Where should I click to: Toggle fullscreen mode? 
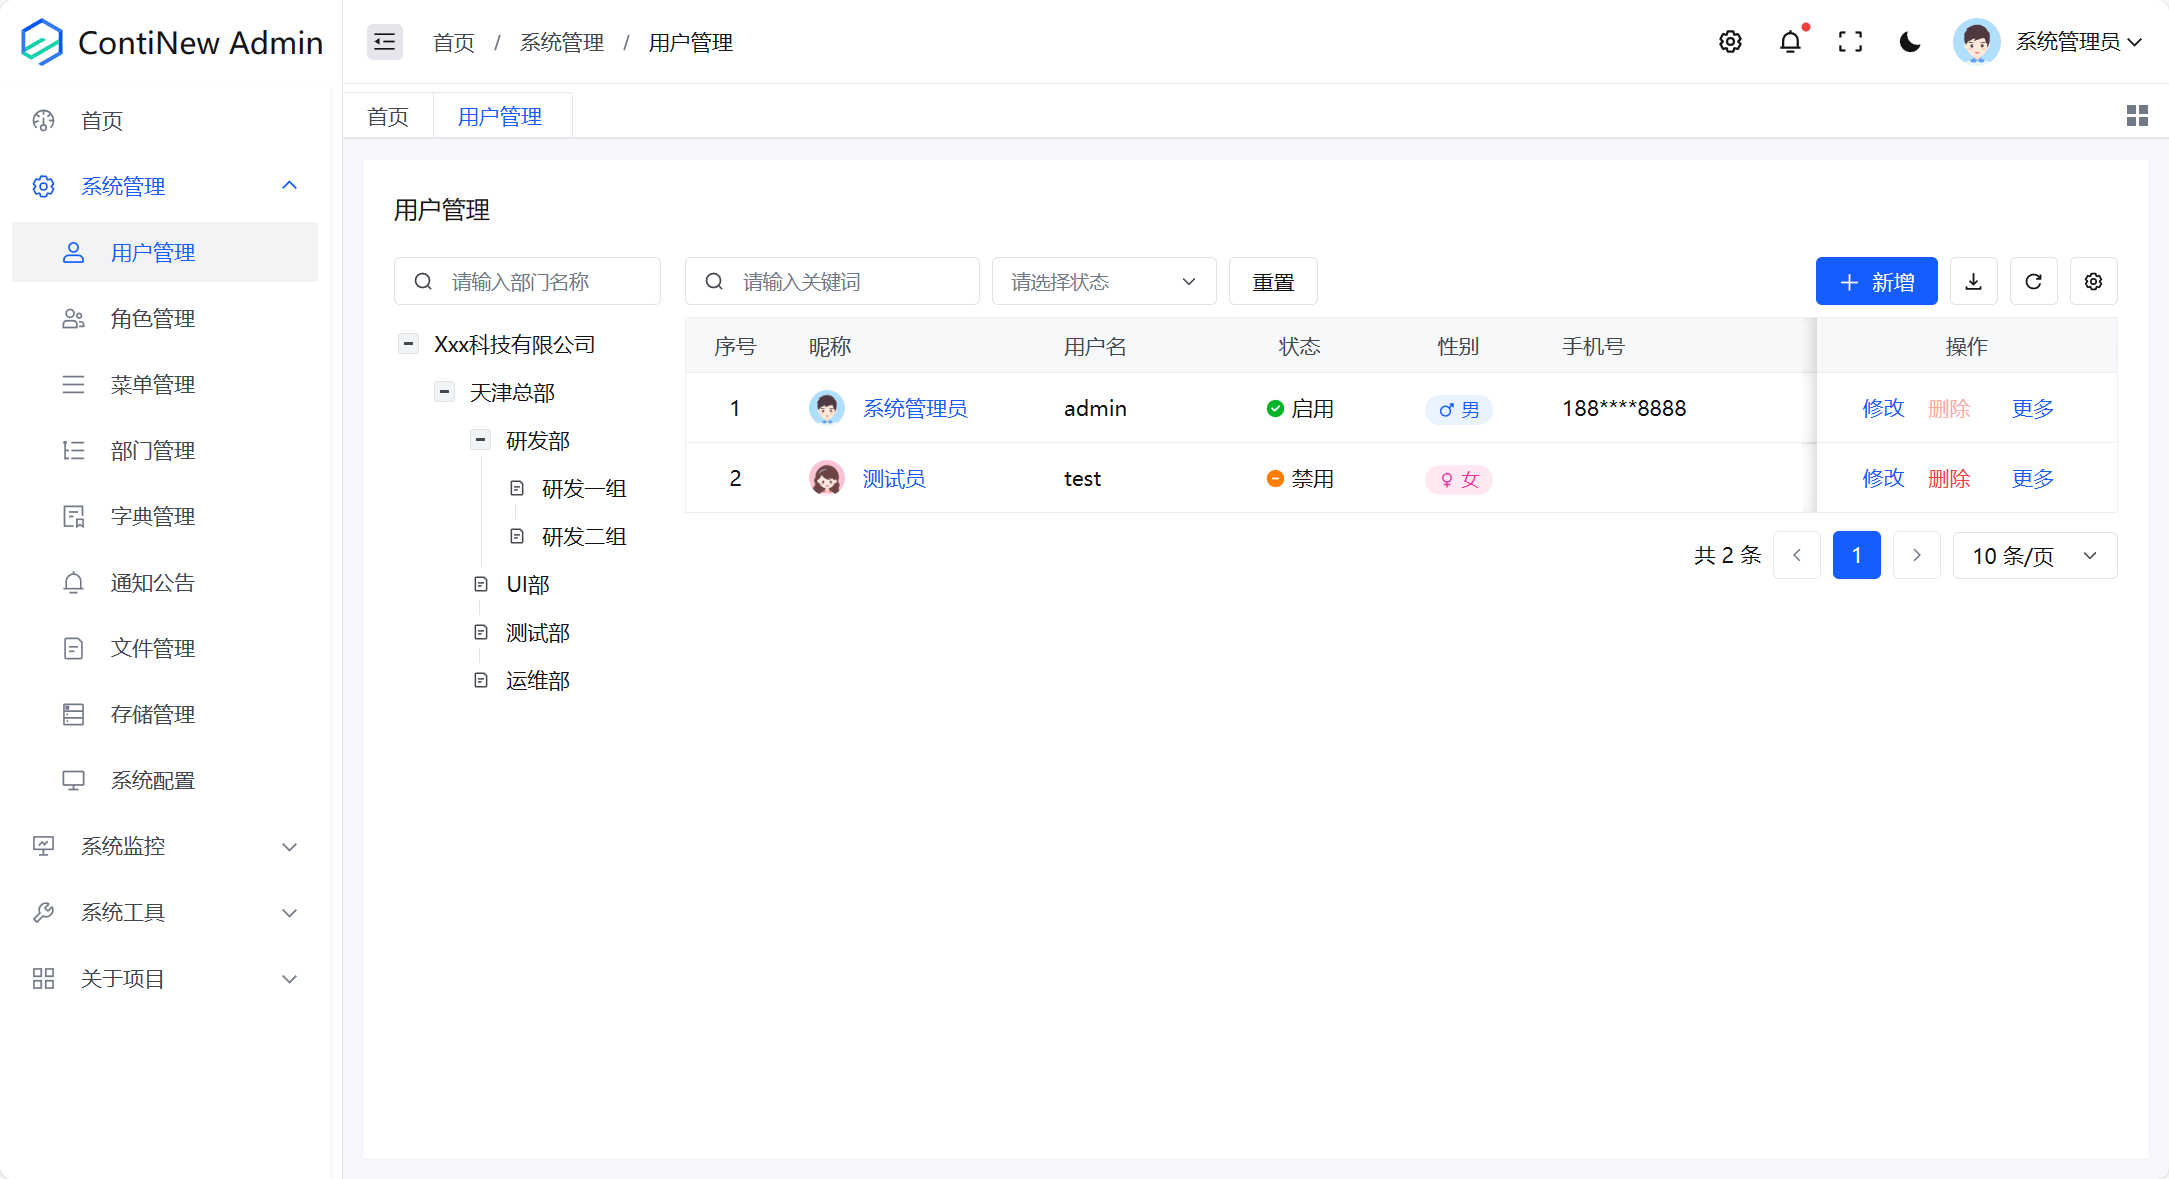click(x=1850, y=42)
